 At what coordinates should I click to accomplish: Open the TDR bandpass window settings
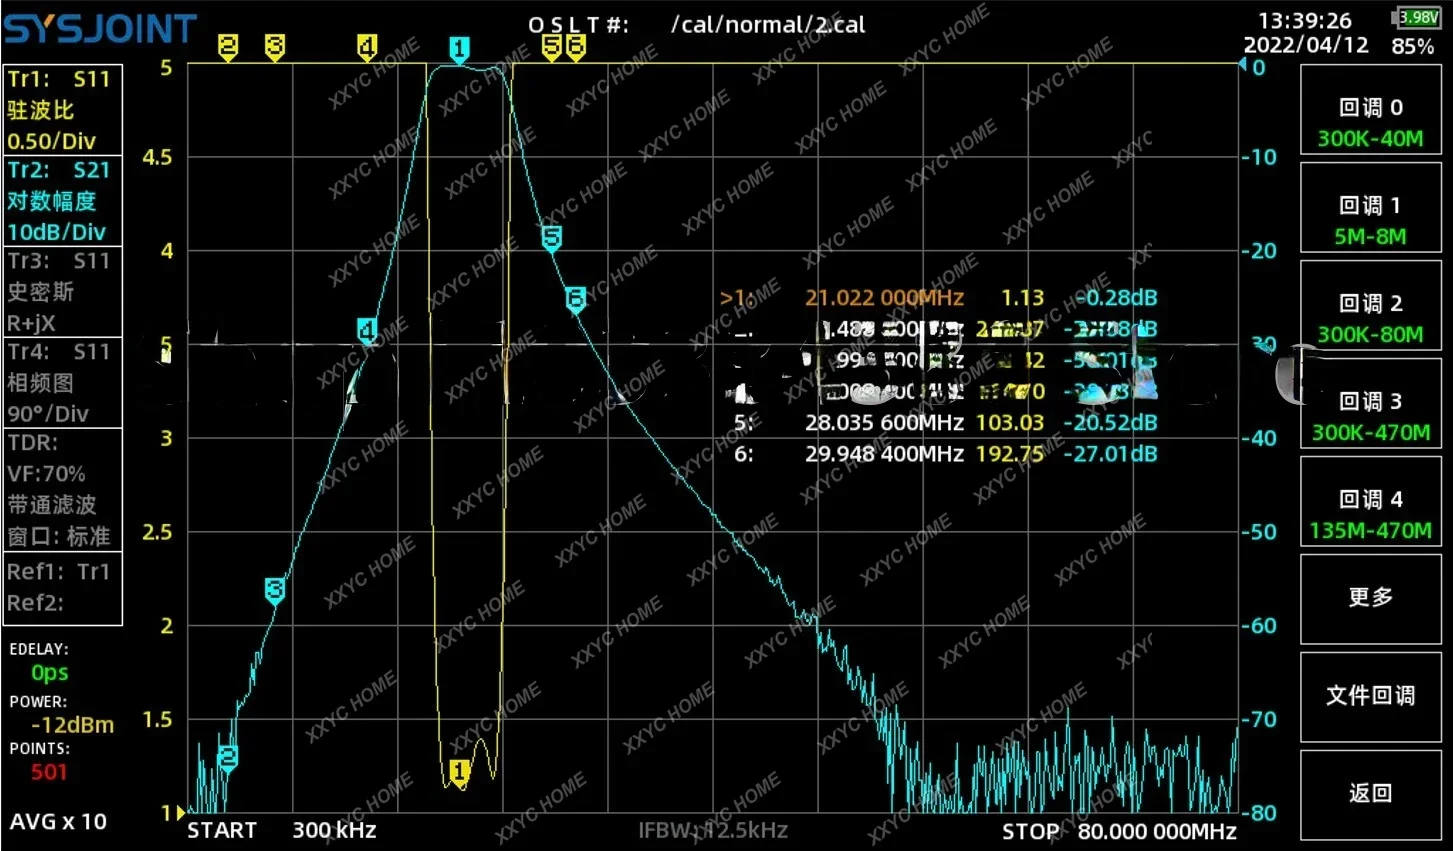tap(62, 489)
